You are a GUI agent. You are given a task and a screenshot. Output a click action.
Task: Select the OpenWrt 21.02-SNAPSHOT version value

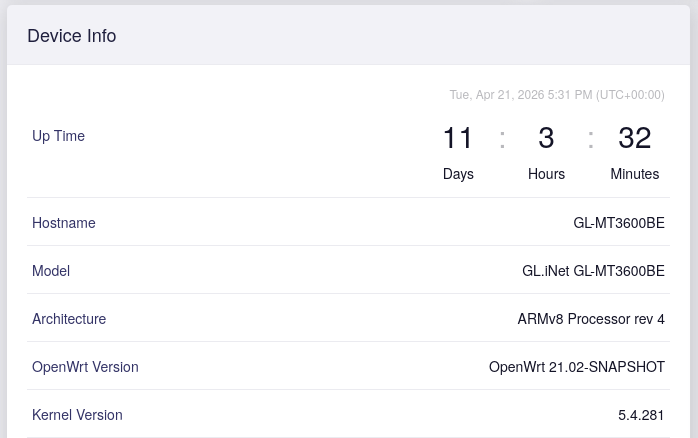click(576, 367)
